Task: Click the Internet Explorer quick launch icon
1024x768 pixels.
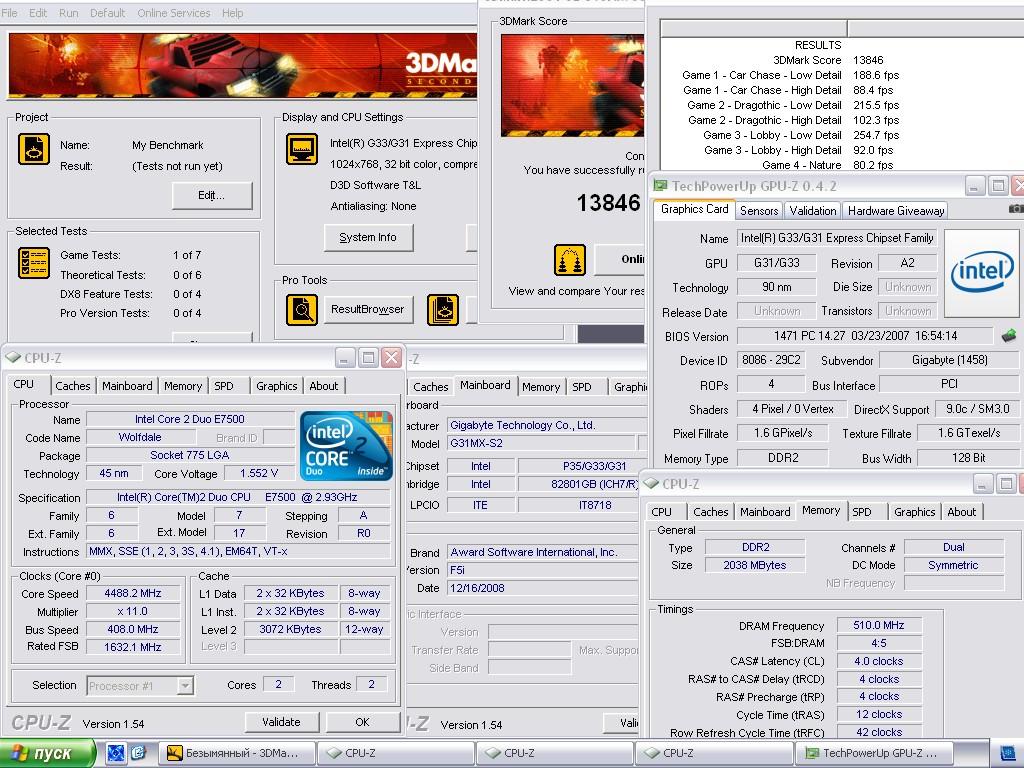Action: pyautogui.click(x=138, y=753)
